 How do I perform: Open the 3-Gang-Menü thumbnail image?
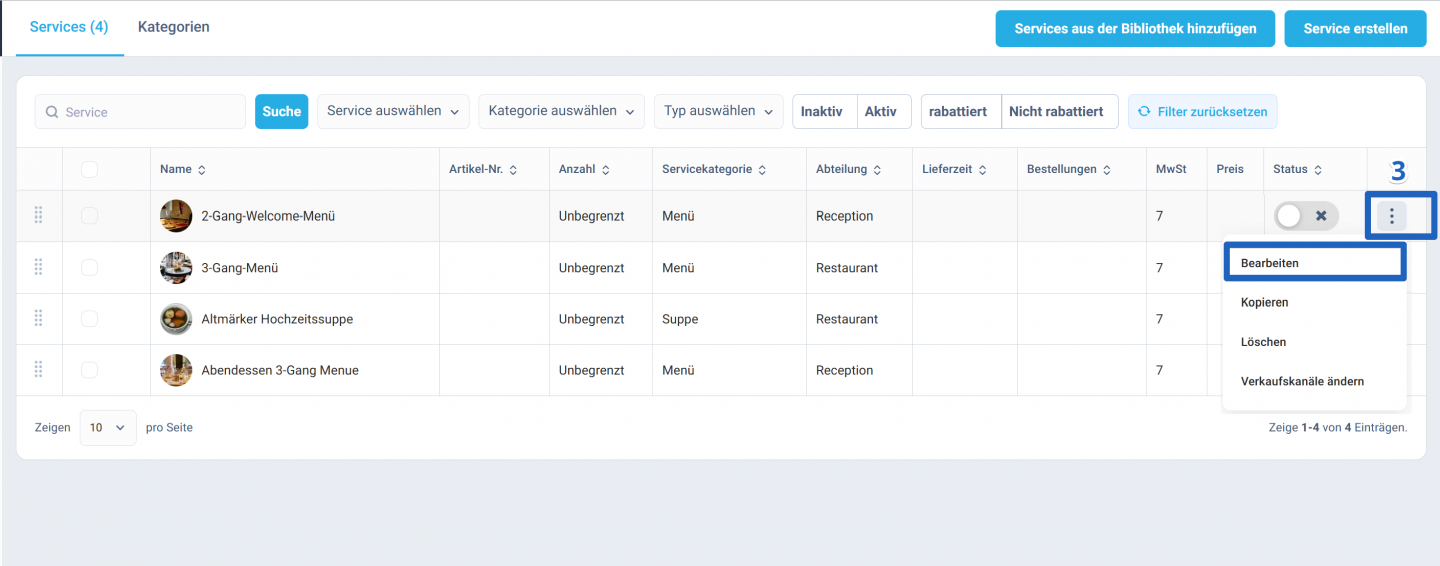pyautogui.click(x=176, y=268)
